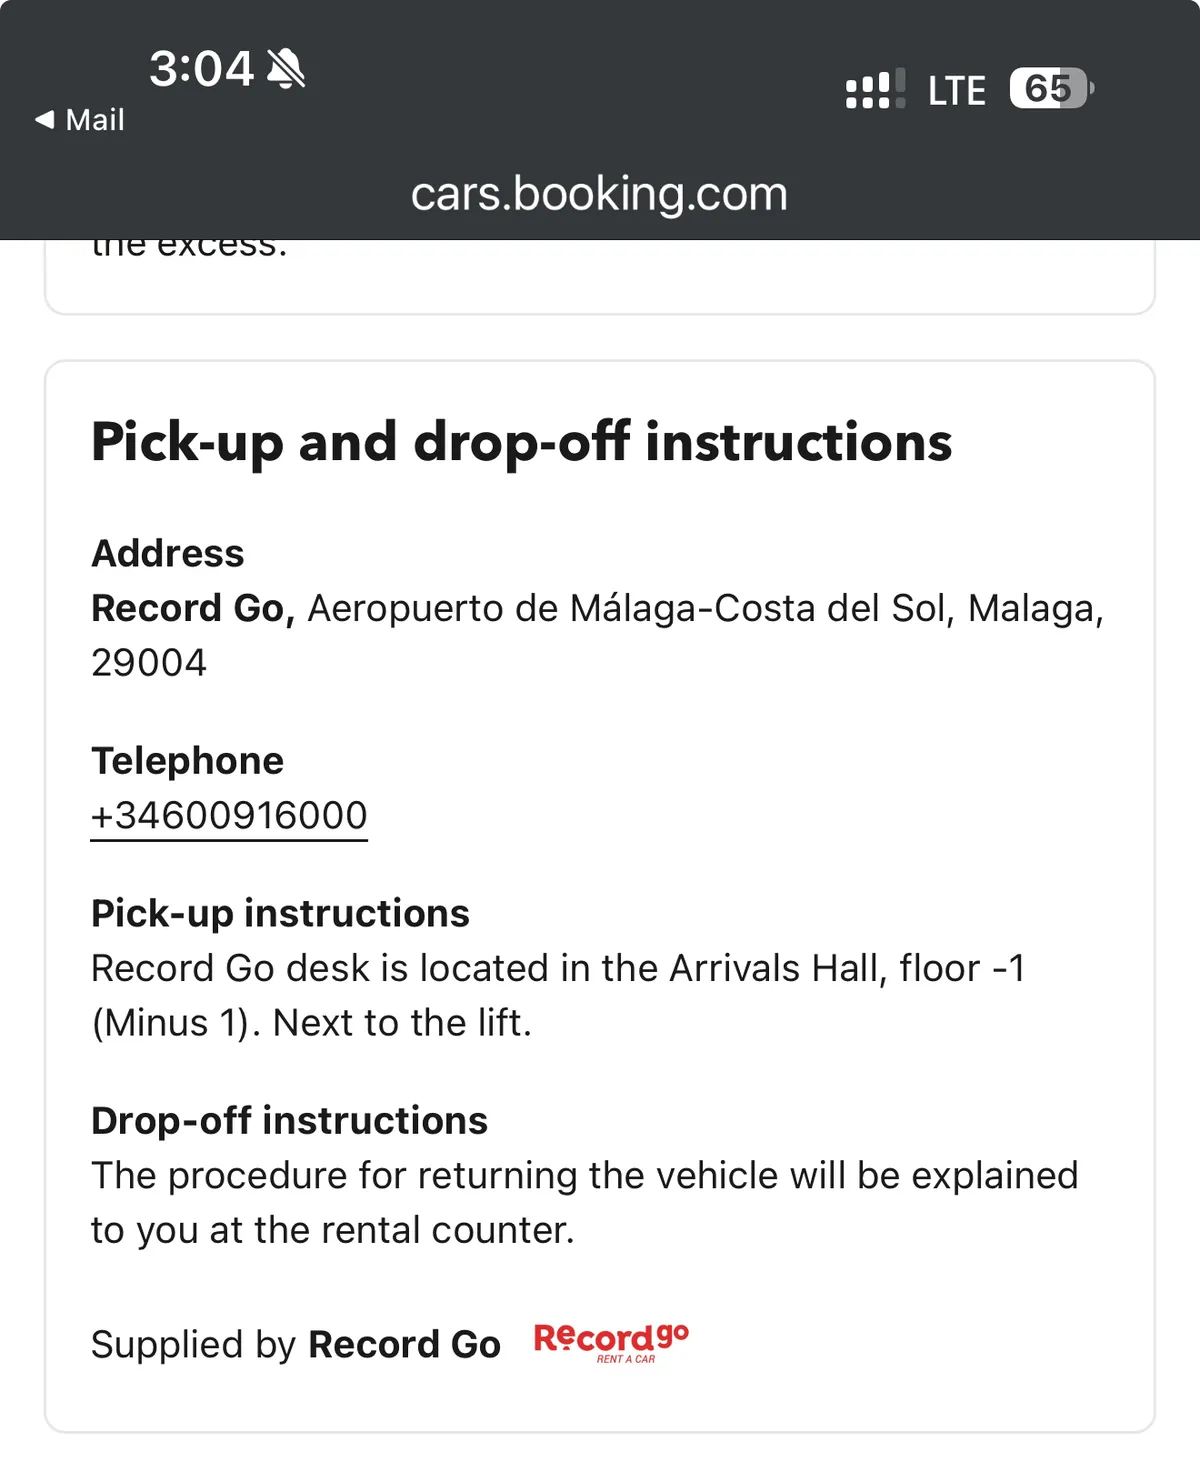
Task: Tap the 3:04 clock in status bar
Action: coord(201,69)
